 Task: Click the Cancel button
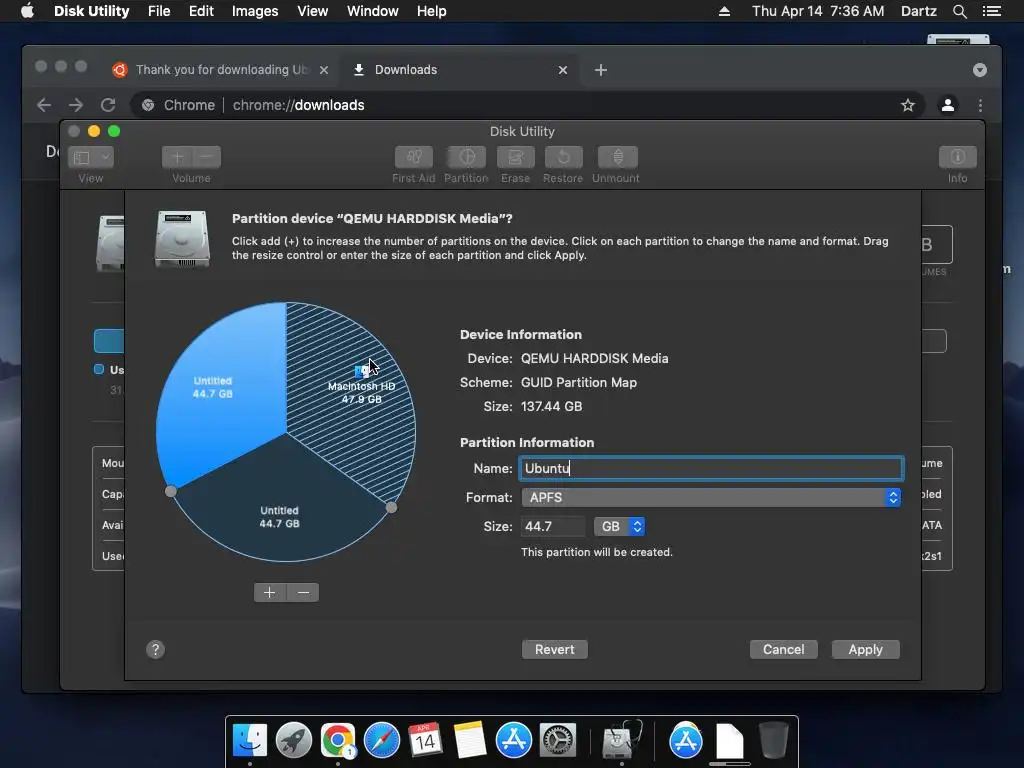[784, 649]
